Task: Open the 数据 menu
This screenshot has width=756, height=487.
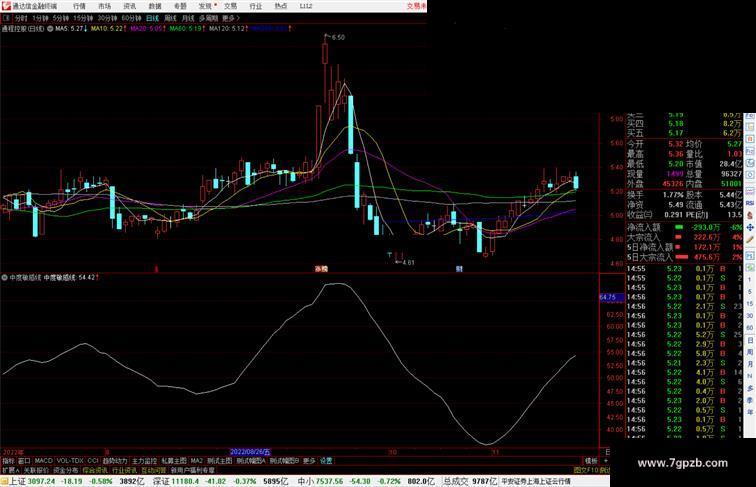Action: click(x=155, y=6)
